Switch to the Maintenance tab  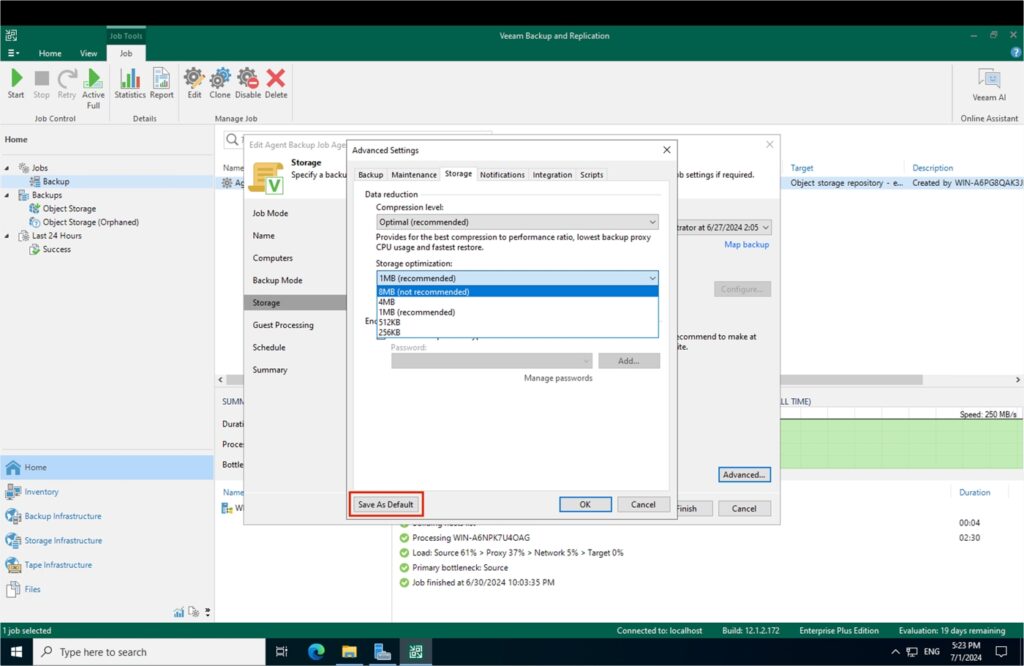[x=413, y=175]
